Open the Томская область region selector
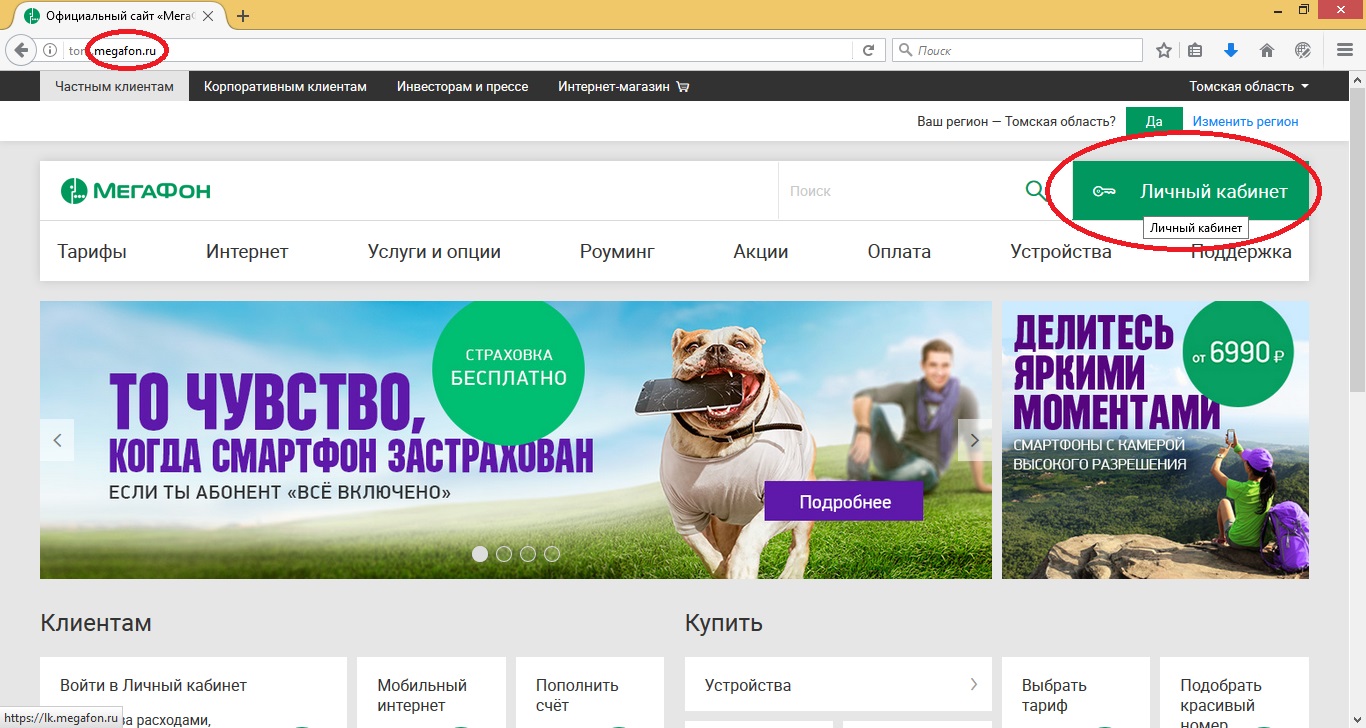The height and width of the screenshot is (728, 1366). point(1246,86)
